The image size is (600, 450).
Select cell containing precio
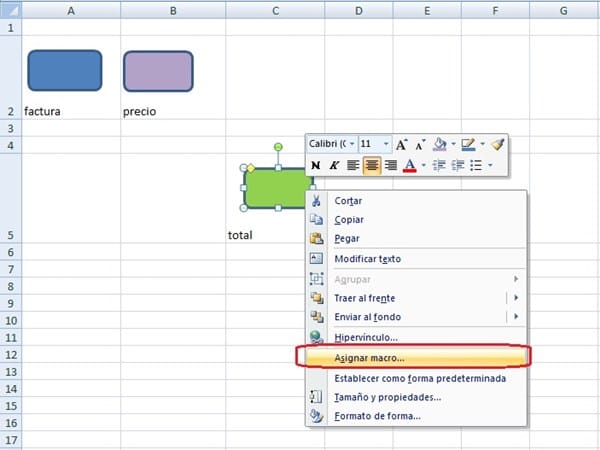tap(173, 78)
